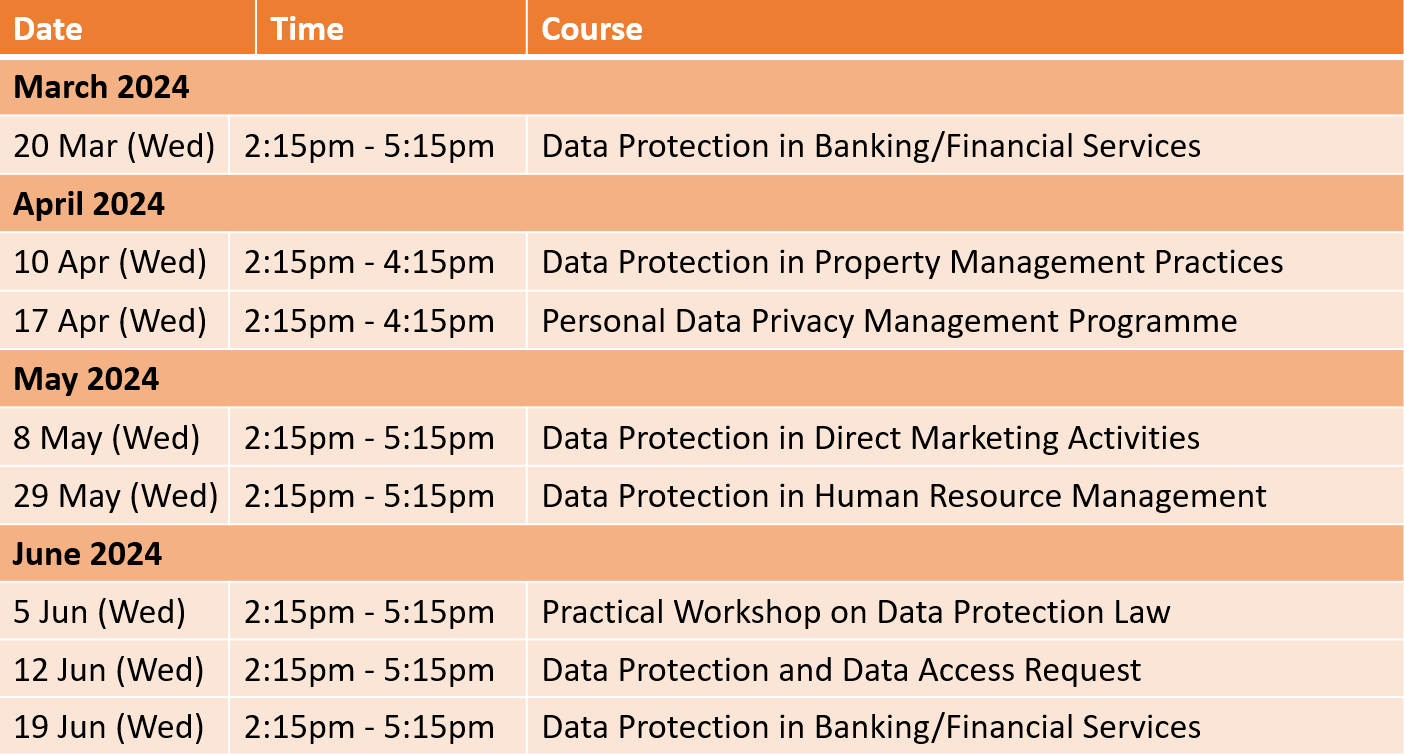Open Data Protection and Data Access Request
Viewport: 1404px width, 754px height.
coord(841,670)
